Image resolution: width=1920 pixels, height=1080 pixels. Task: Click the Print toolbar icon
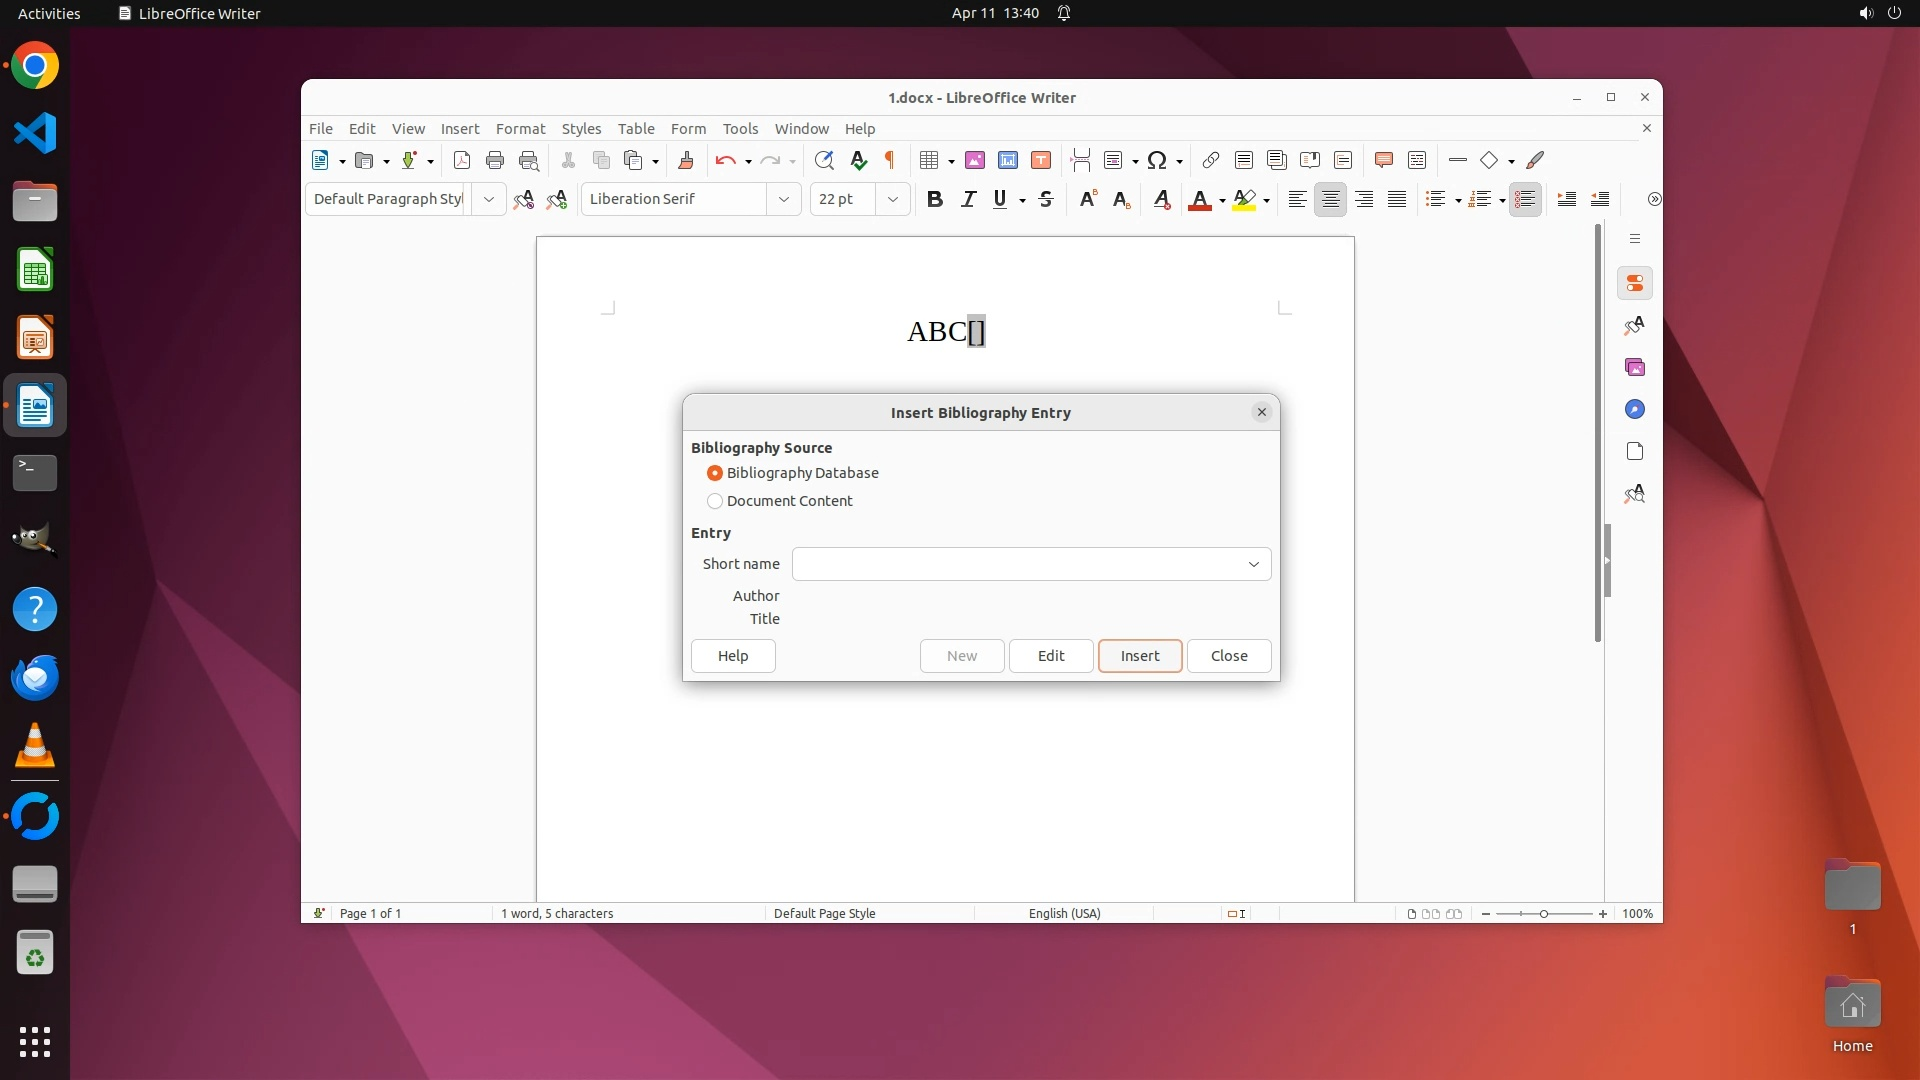click(x=495, y=160)
